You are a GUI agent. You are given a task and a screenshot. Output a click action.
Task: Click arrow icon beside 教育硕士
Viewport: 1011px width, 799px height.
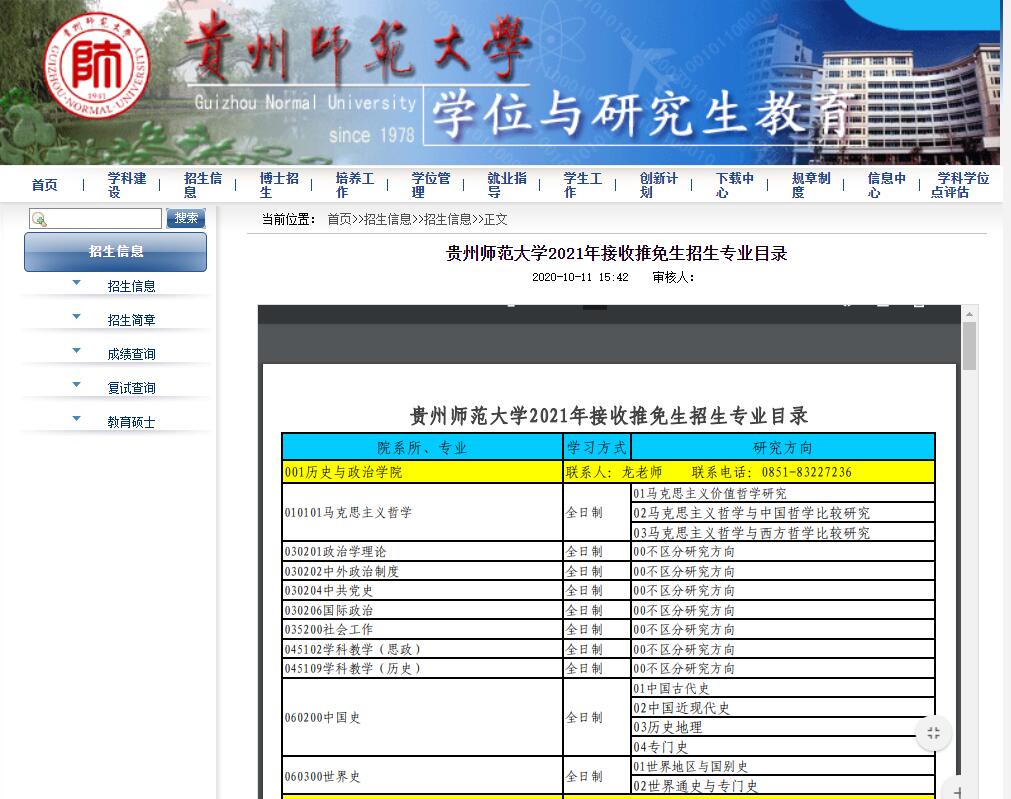(x=77, y=419)
